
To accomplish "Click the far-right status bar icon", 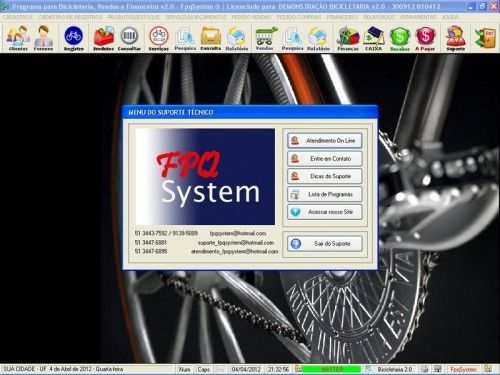I will pos(488,369).
